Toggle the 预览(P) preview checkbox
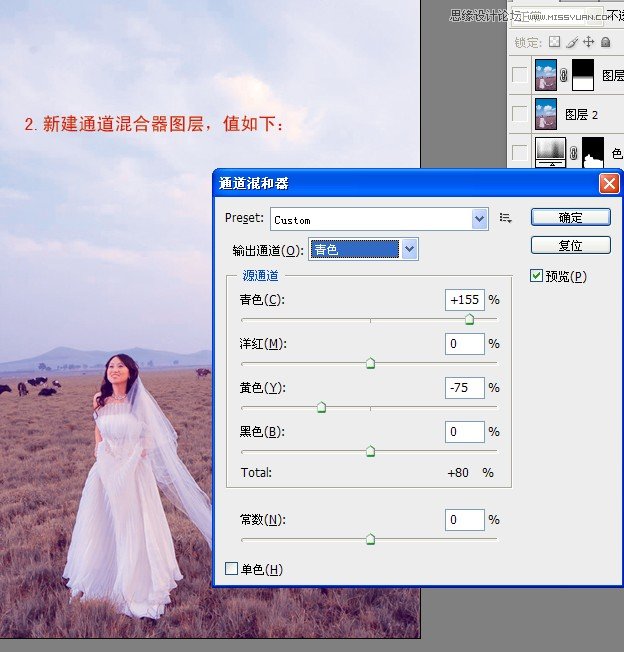 (x=536, y=275)
